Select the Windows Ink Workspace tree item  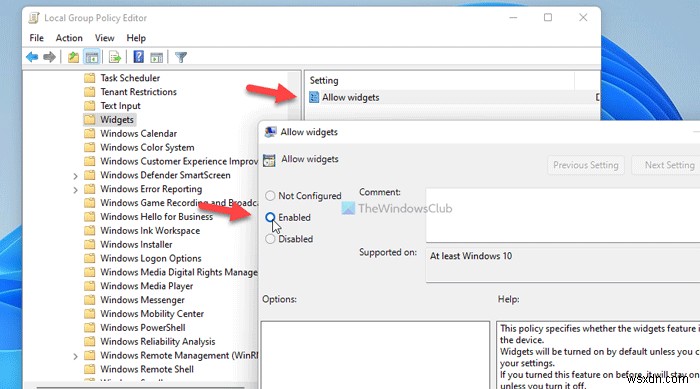150,230
